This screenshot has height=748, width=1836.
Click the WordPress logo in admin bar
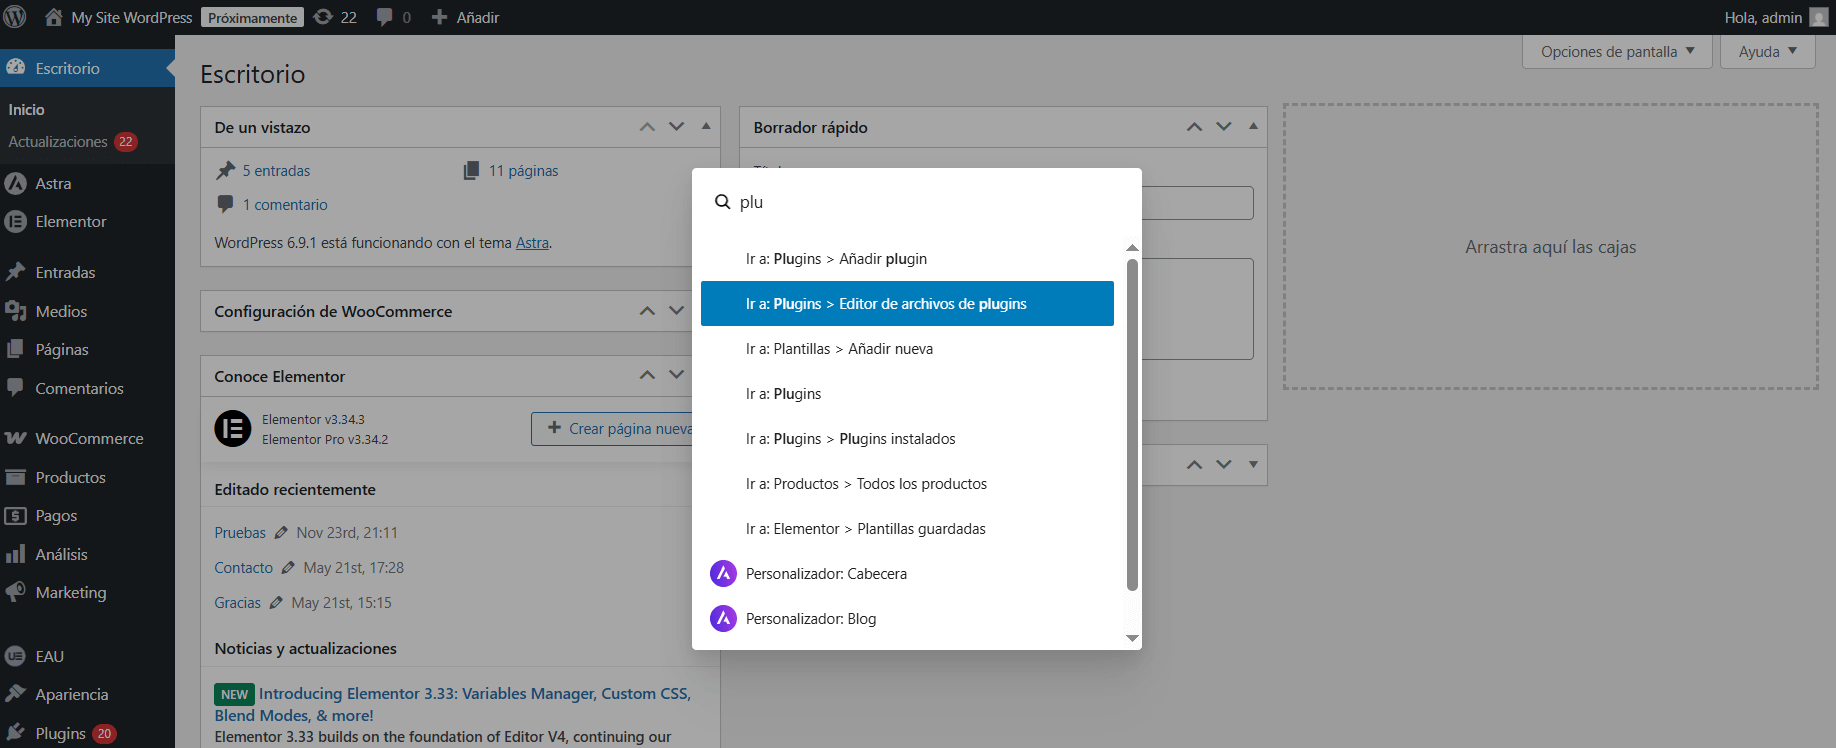[x=15, y=17]
